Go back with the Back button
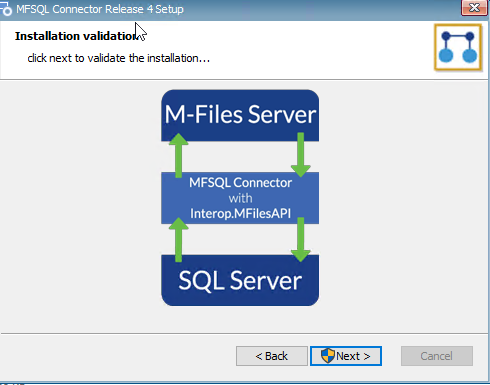The image size is (490, 385). pos(272,356)
